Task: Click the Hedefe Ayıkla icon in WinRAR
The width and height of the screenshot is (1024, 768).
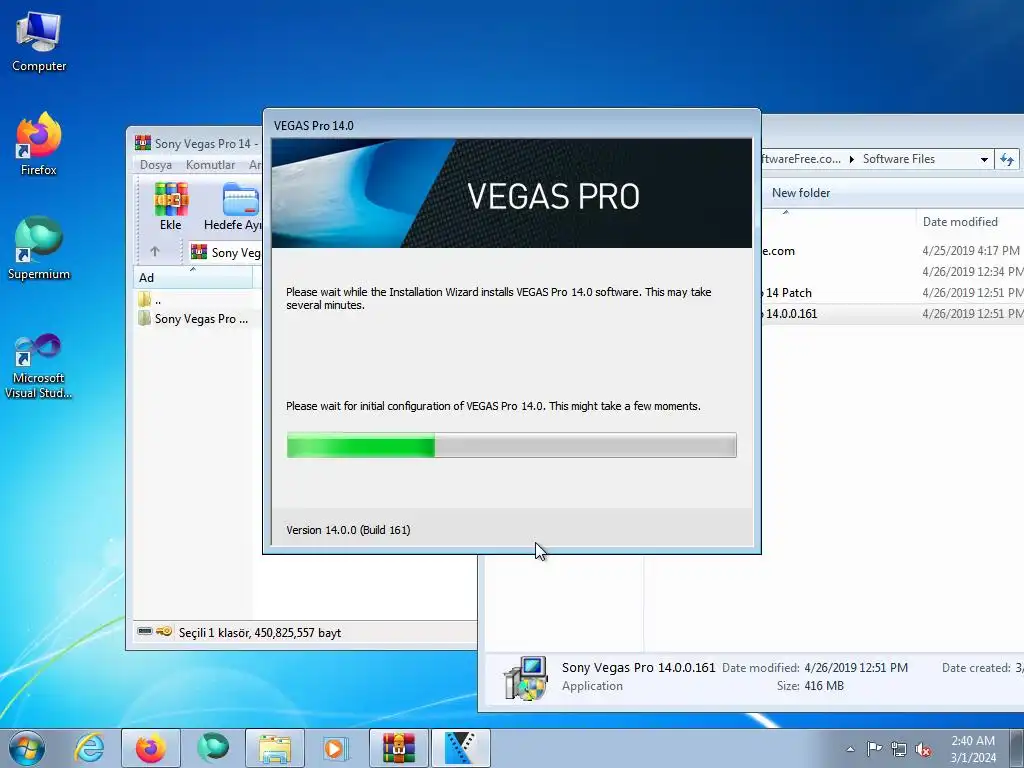Action: (233, 206)
